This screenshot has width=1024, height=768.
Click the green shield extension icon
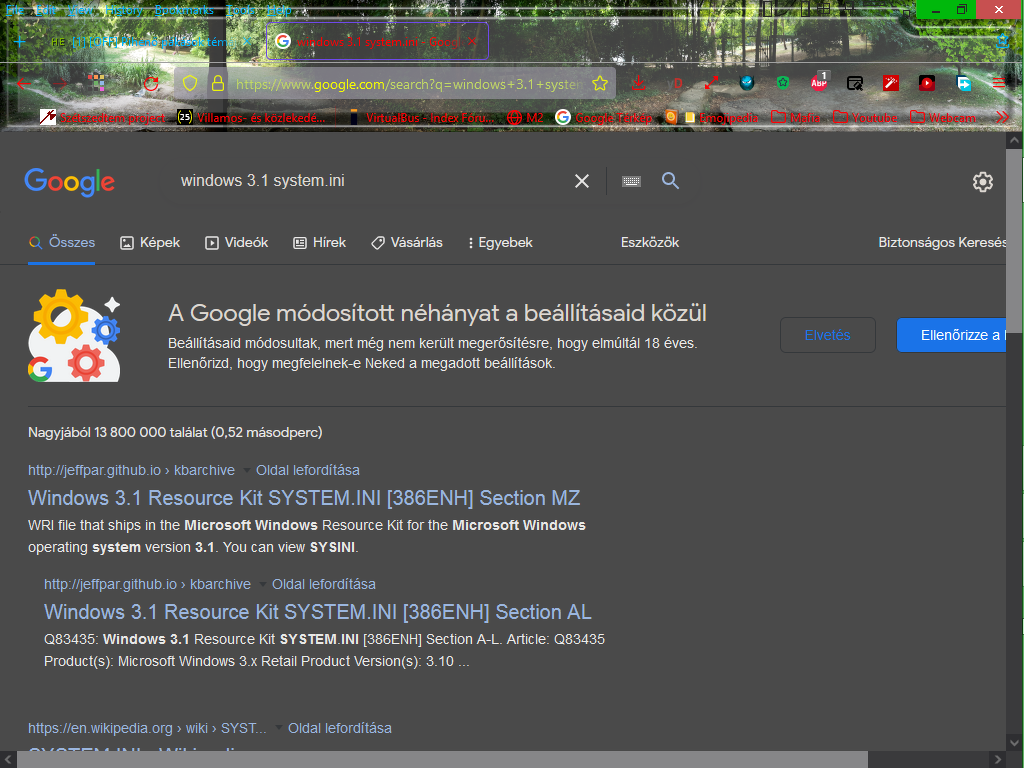pos(782,83)
